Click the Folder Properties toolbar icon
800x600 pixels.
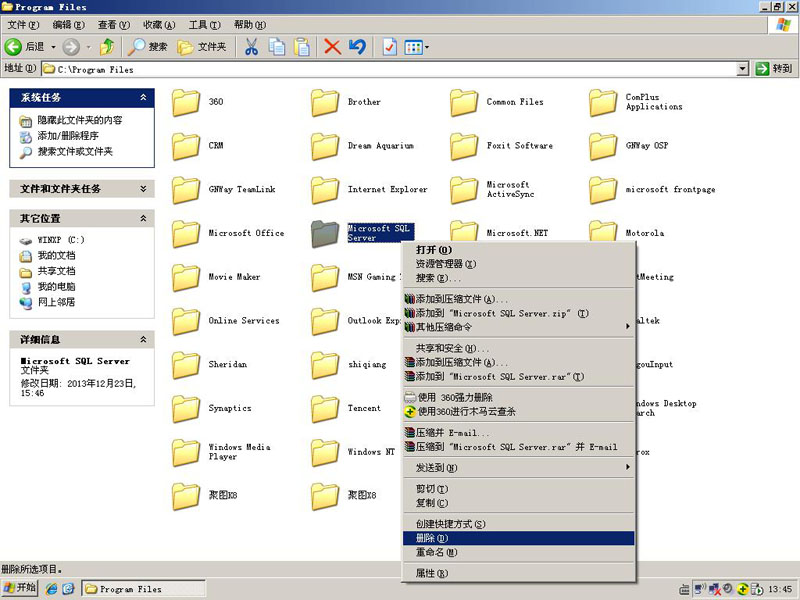(x=390, y=47)
